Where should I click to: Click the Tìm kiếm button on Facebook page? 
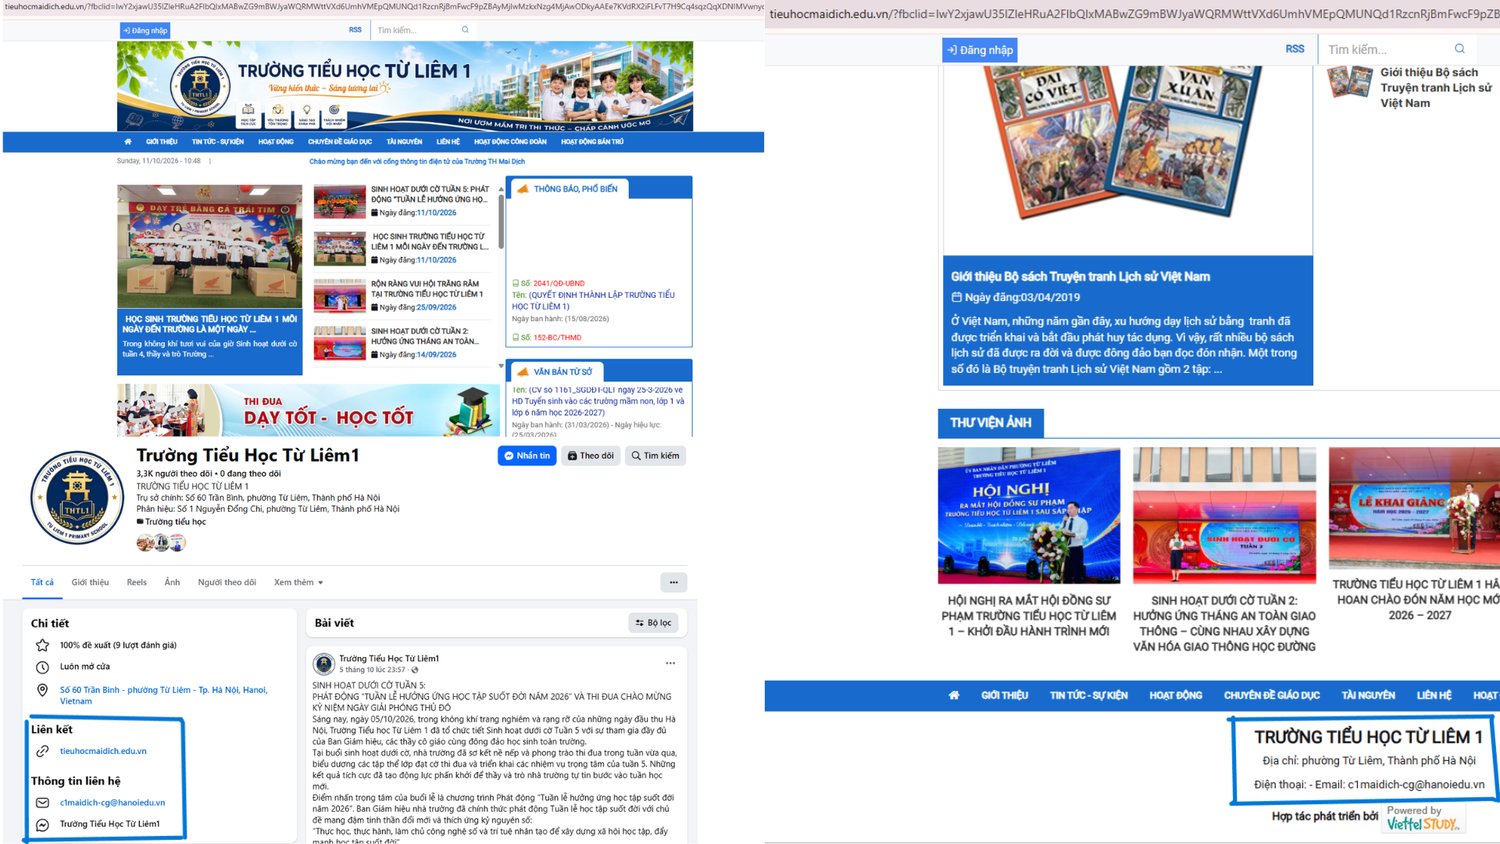coord(655,456)
